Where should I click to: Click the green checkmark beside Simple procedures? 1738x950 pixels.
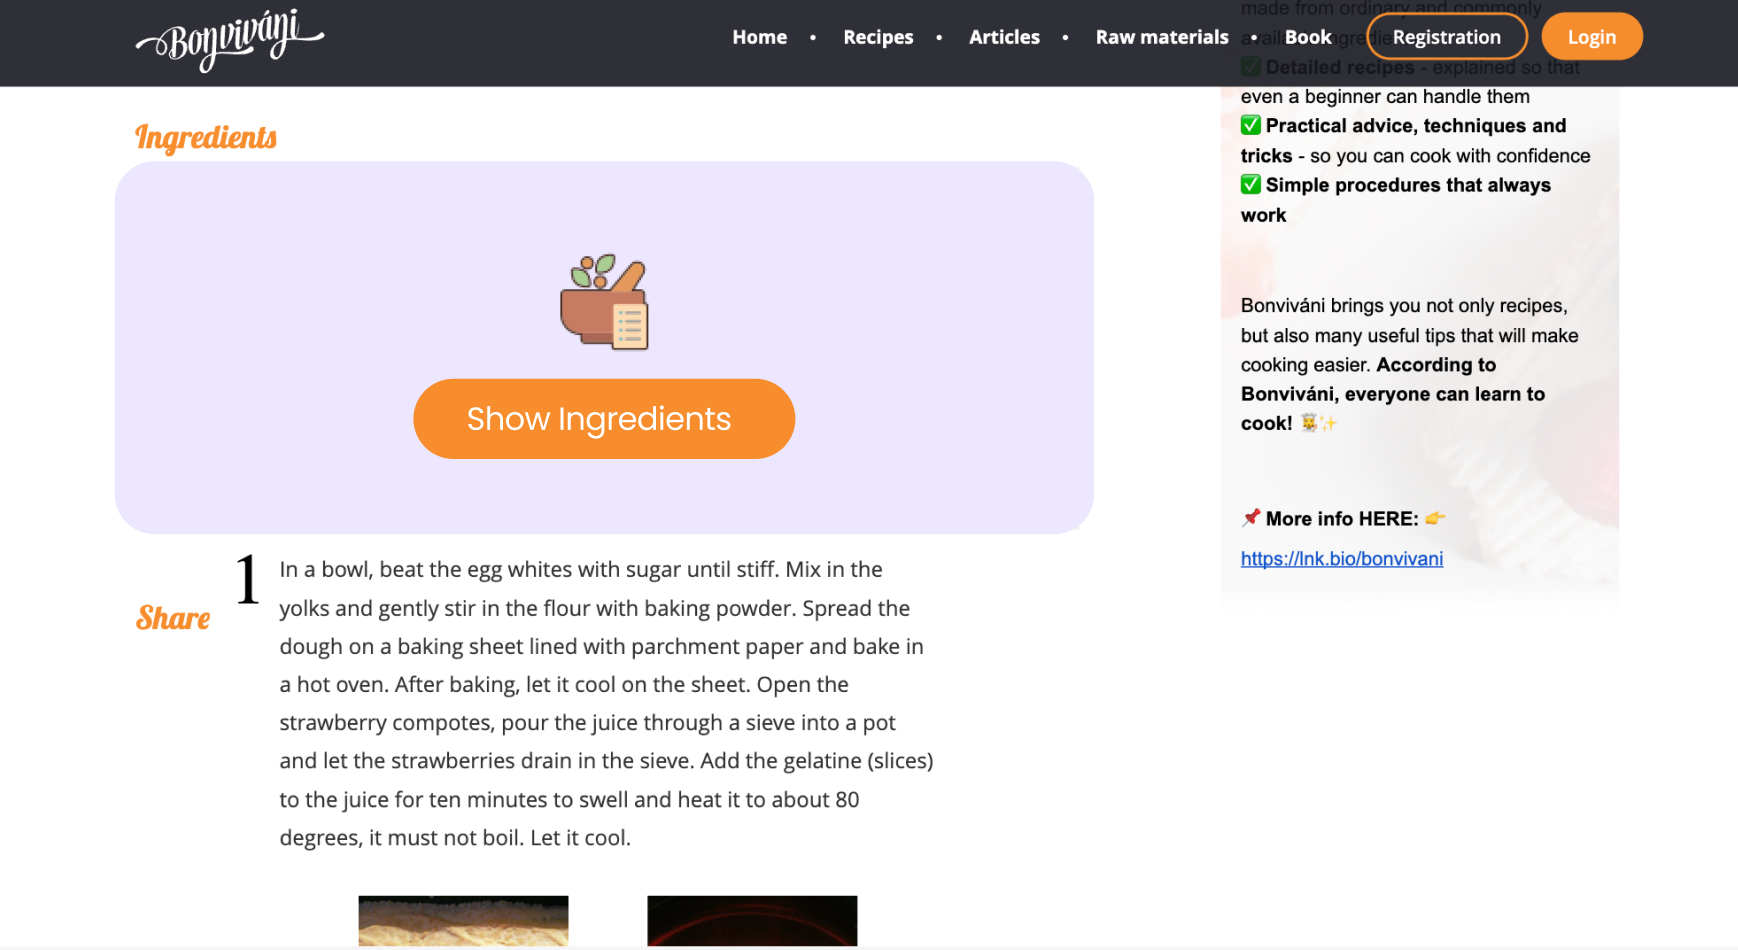pyautogui.click(x=1251, y=185)
